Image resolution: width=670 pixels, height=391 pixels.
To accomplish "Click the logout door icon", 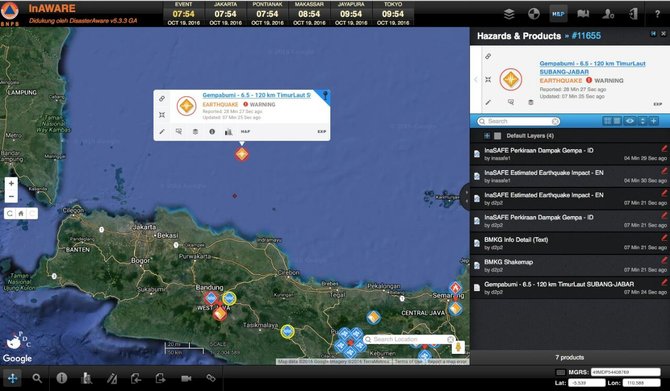I will (x=633, y=14).
